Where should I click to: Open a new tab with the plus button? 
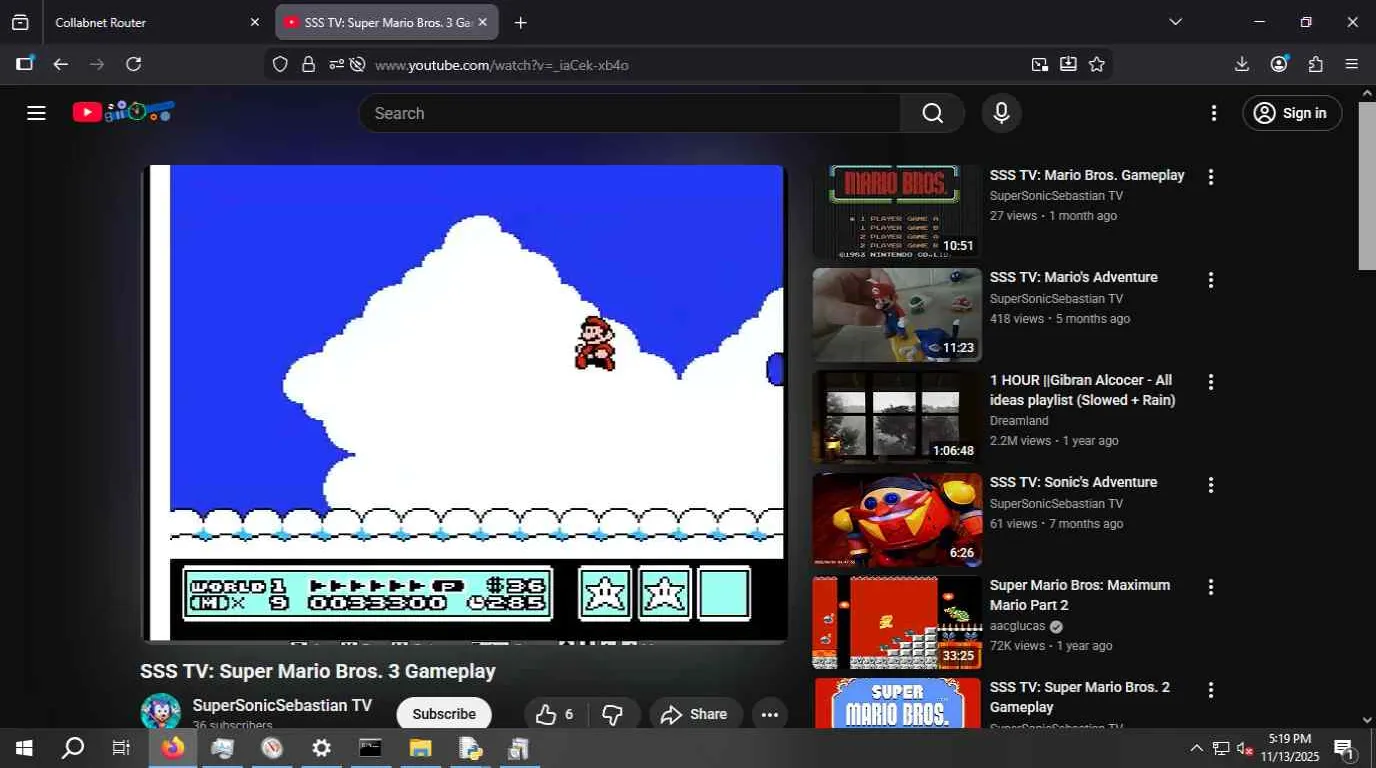tap(520, 22)
